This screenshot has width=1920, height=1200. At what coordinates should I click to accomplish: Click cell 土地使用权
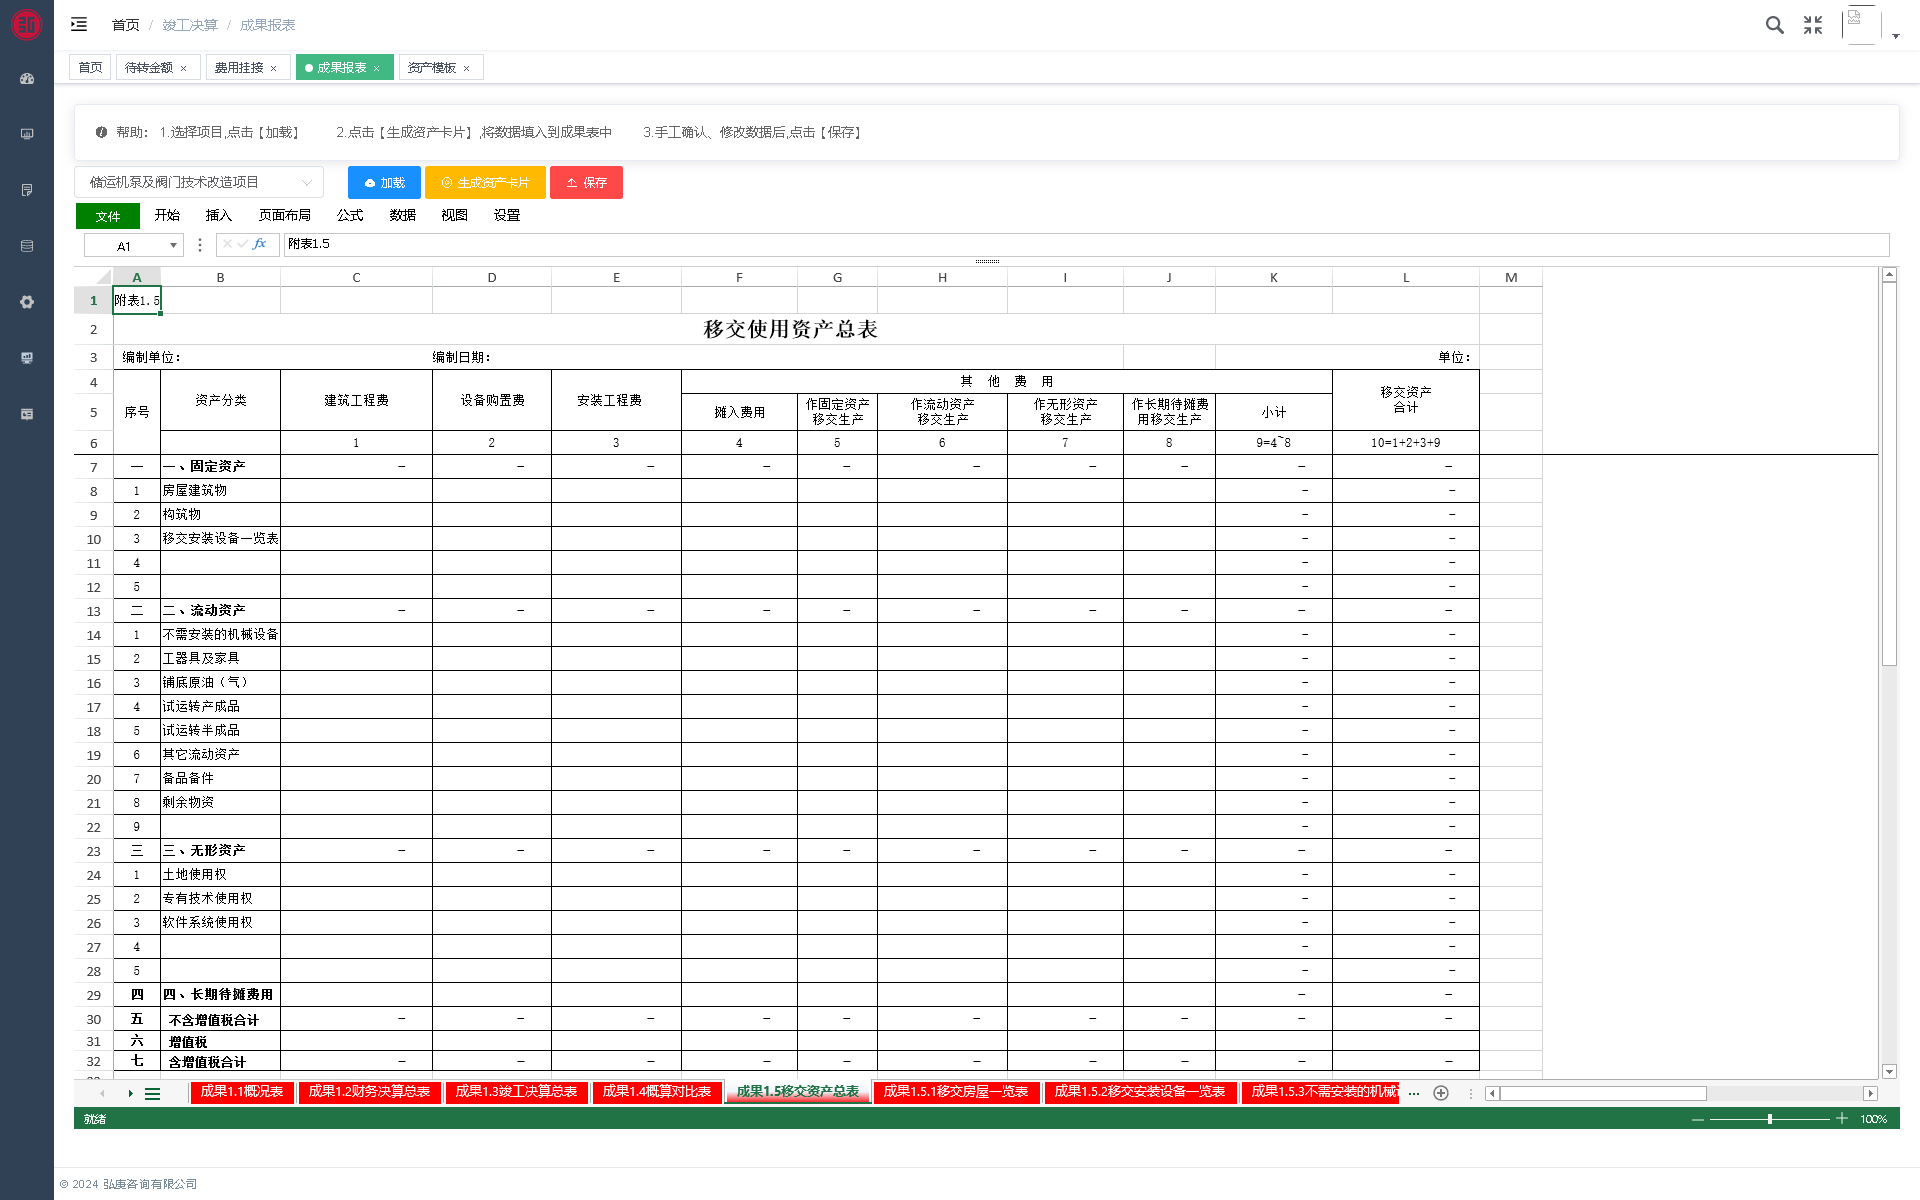pyautogui.click(x=220, y=874)
